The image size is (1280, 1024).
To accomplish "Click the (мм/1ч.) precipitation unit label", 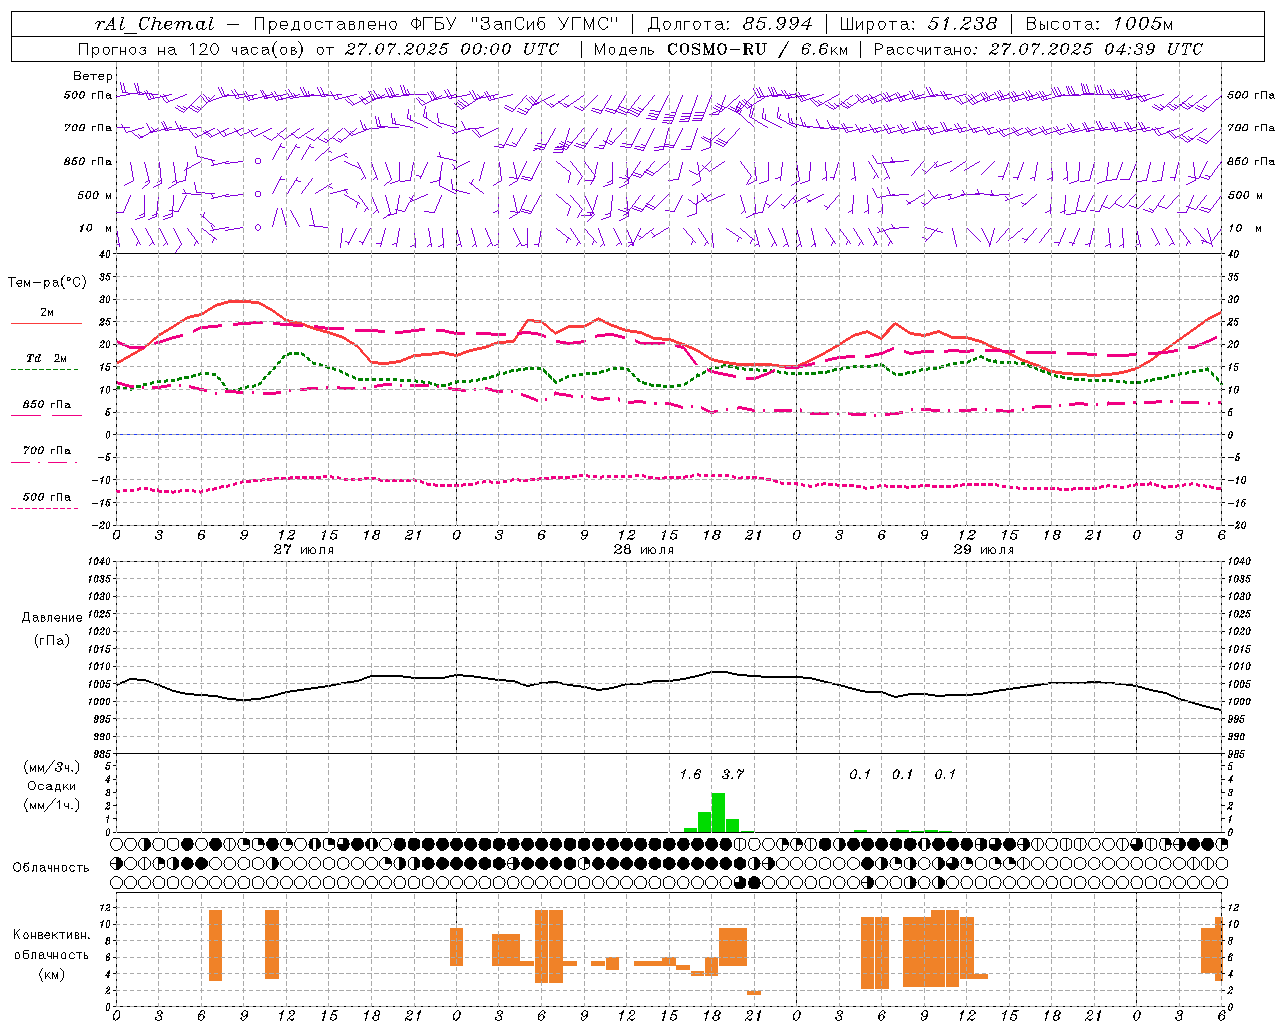I will (52, 804).
